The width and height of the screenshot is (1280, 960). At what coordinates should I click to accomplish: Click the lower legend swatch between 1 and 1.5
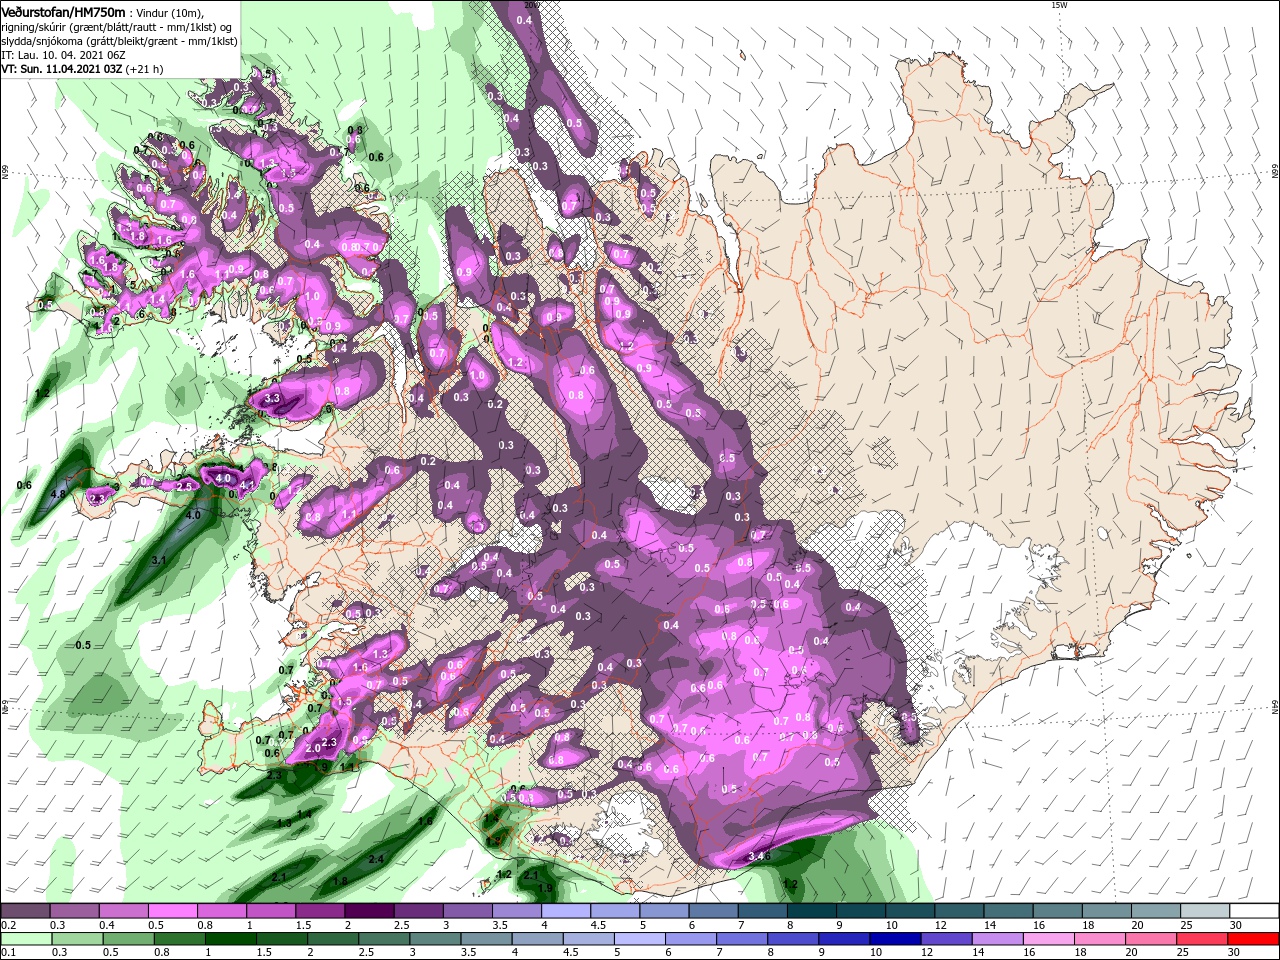[230, 939]
